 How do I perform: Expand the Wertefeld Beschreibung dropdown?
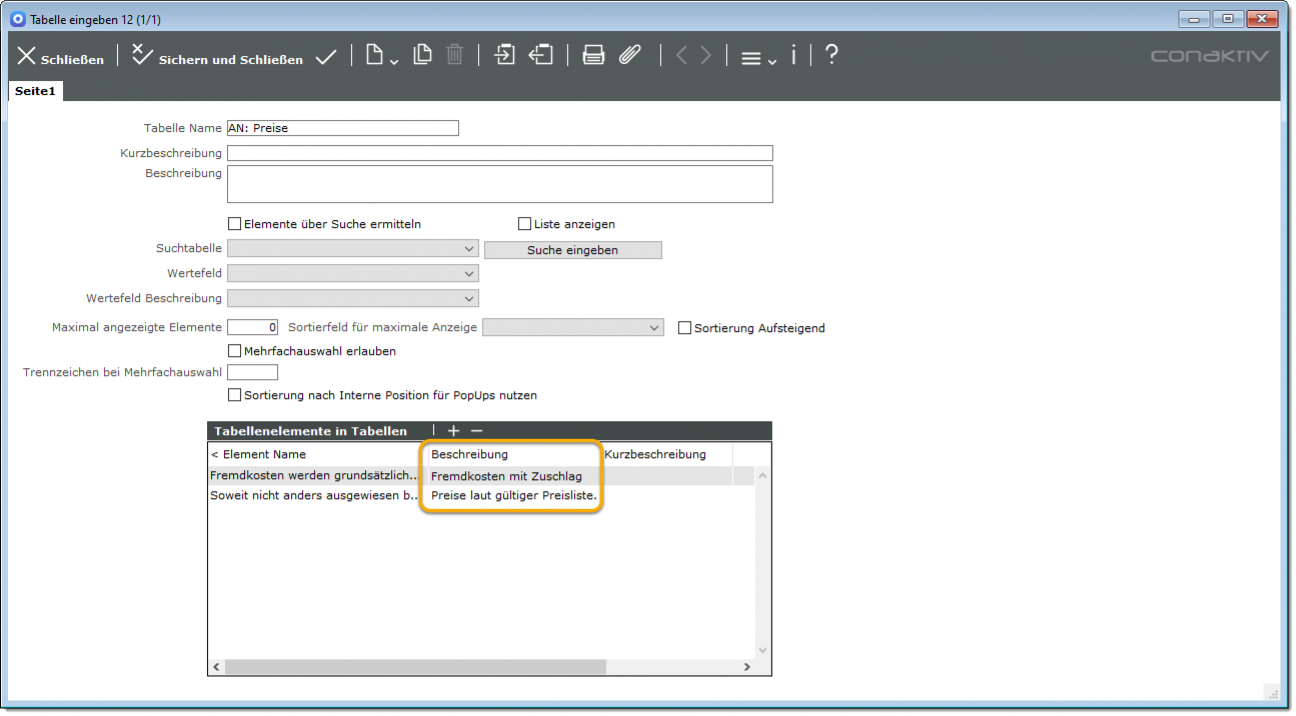353,298
